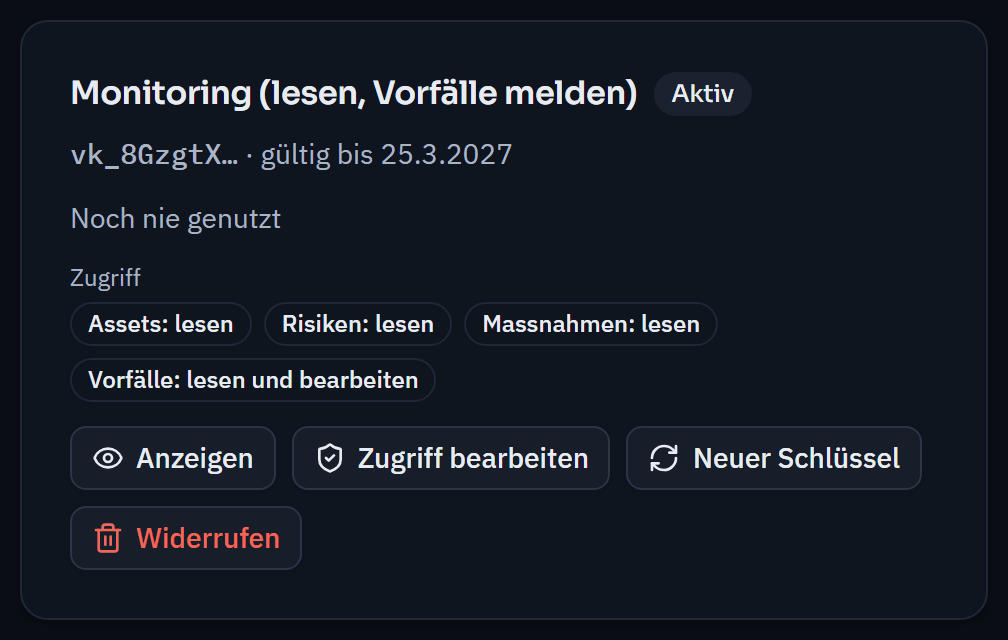Click the shield icon for Zugriff bearbeiten
This screenshot has height=640, width=1008.
[x=330, y=458]
